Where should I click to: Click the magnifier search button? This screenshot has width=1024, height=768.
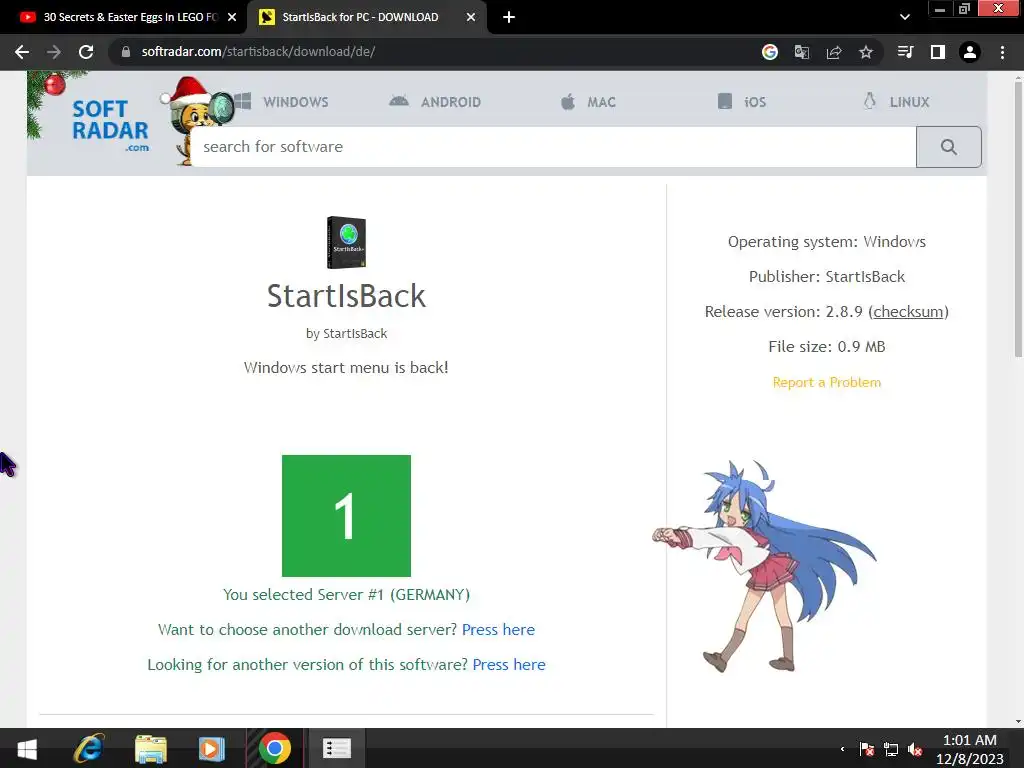coord(948,147)
